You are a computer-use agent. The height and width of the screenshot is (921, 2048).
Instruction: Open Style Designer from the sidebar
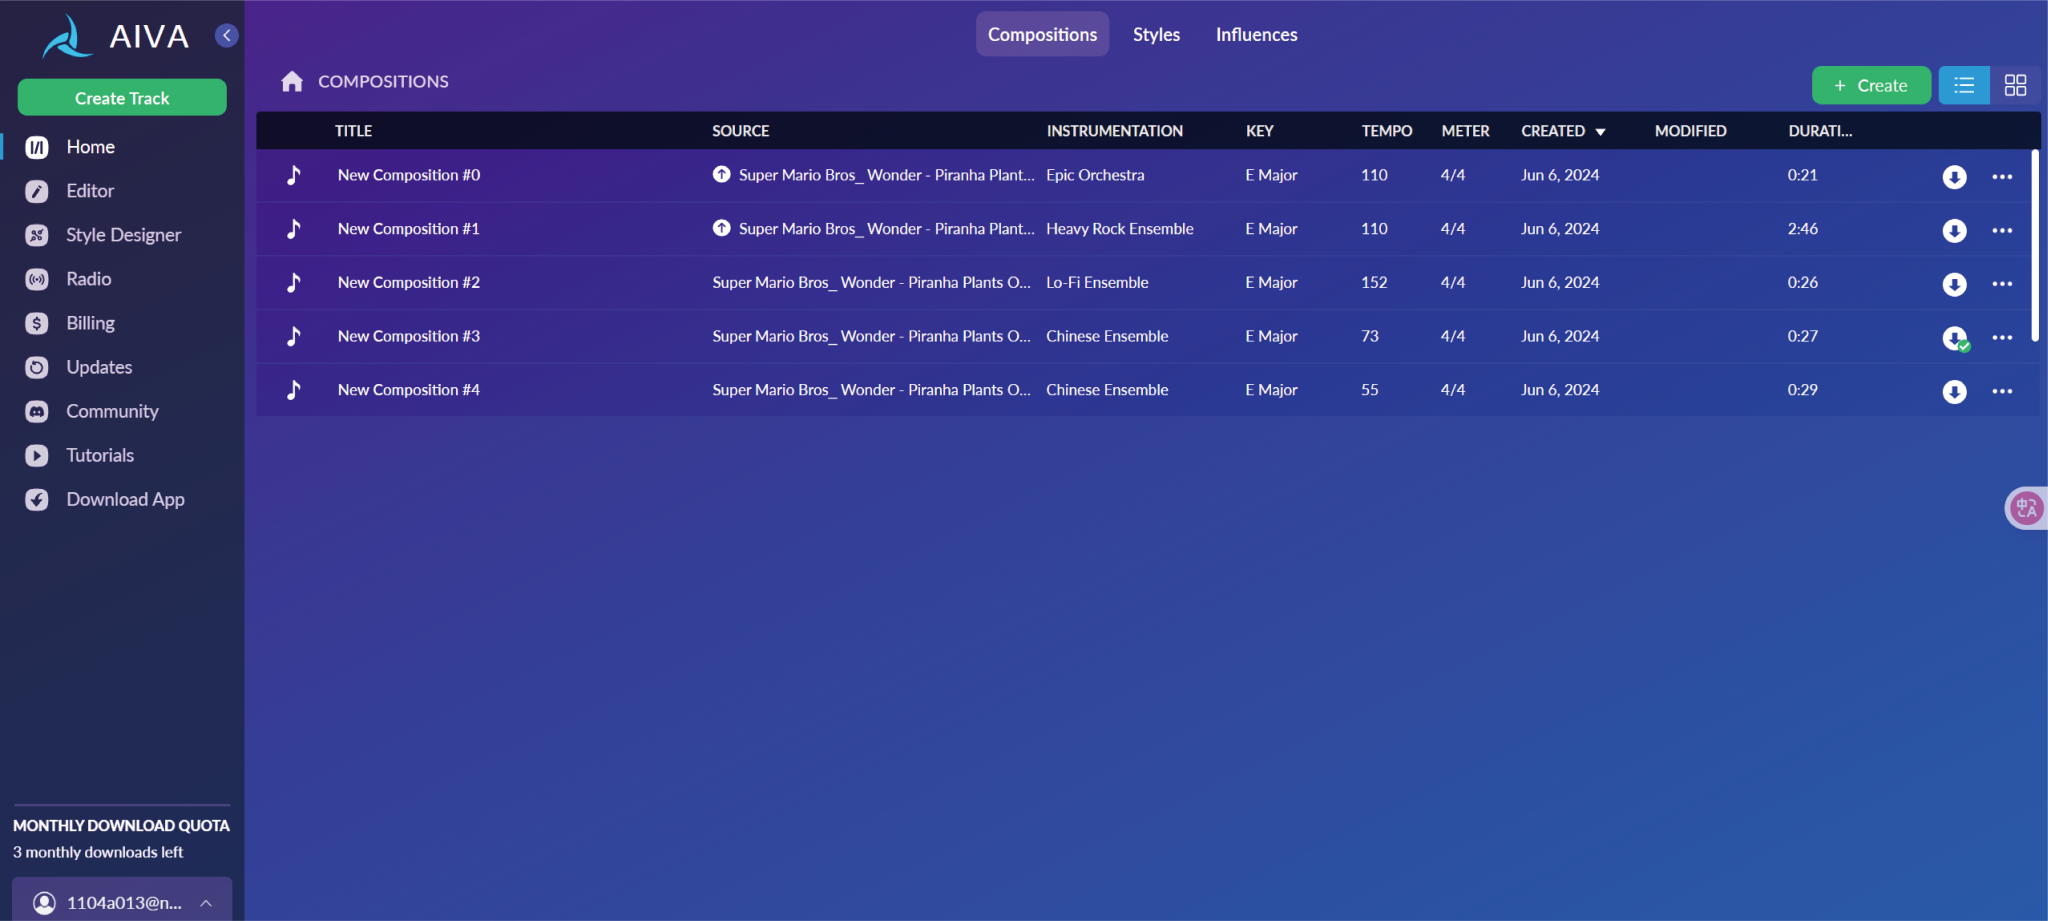click(123, 235)
